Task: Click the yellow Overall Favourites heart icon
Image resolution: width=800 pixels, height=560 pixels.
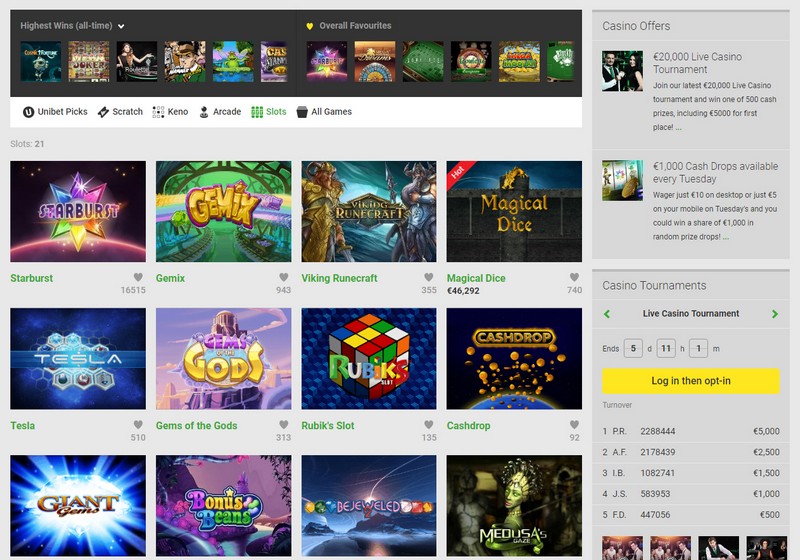Action: [309, 26]
